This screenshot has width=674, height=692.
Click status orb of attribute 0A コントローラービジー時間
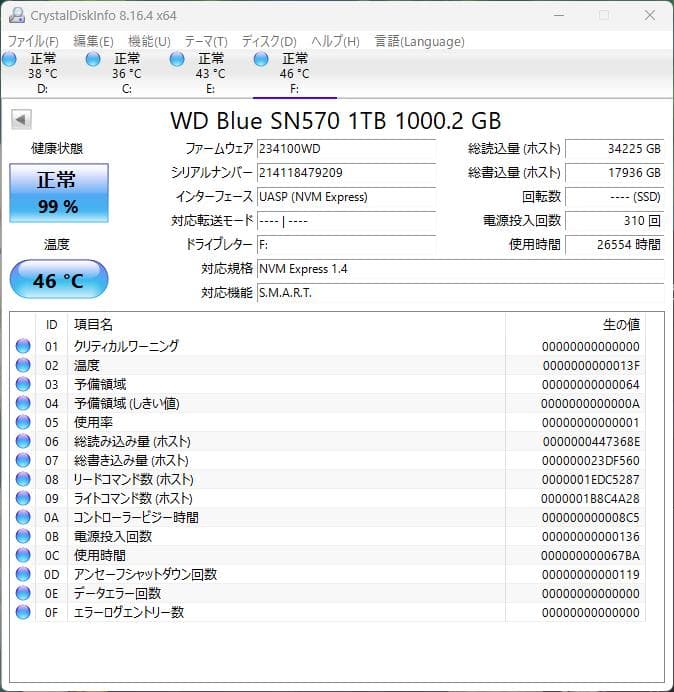(x=23, y=517)
